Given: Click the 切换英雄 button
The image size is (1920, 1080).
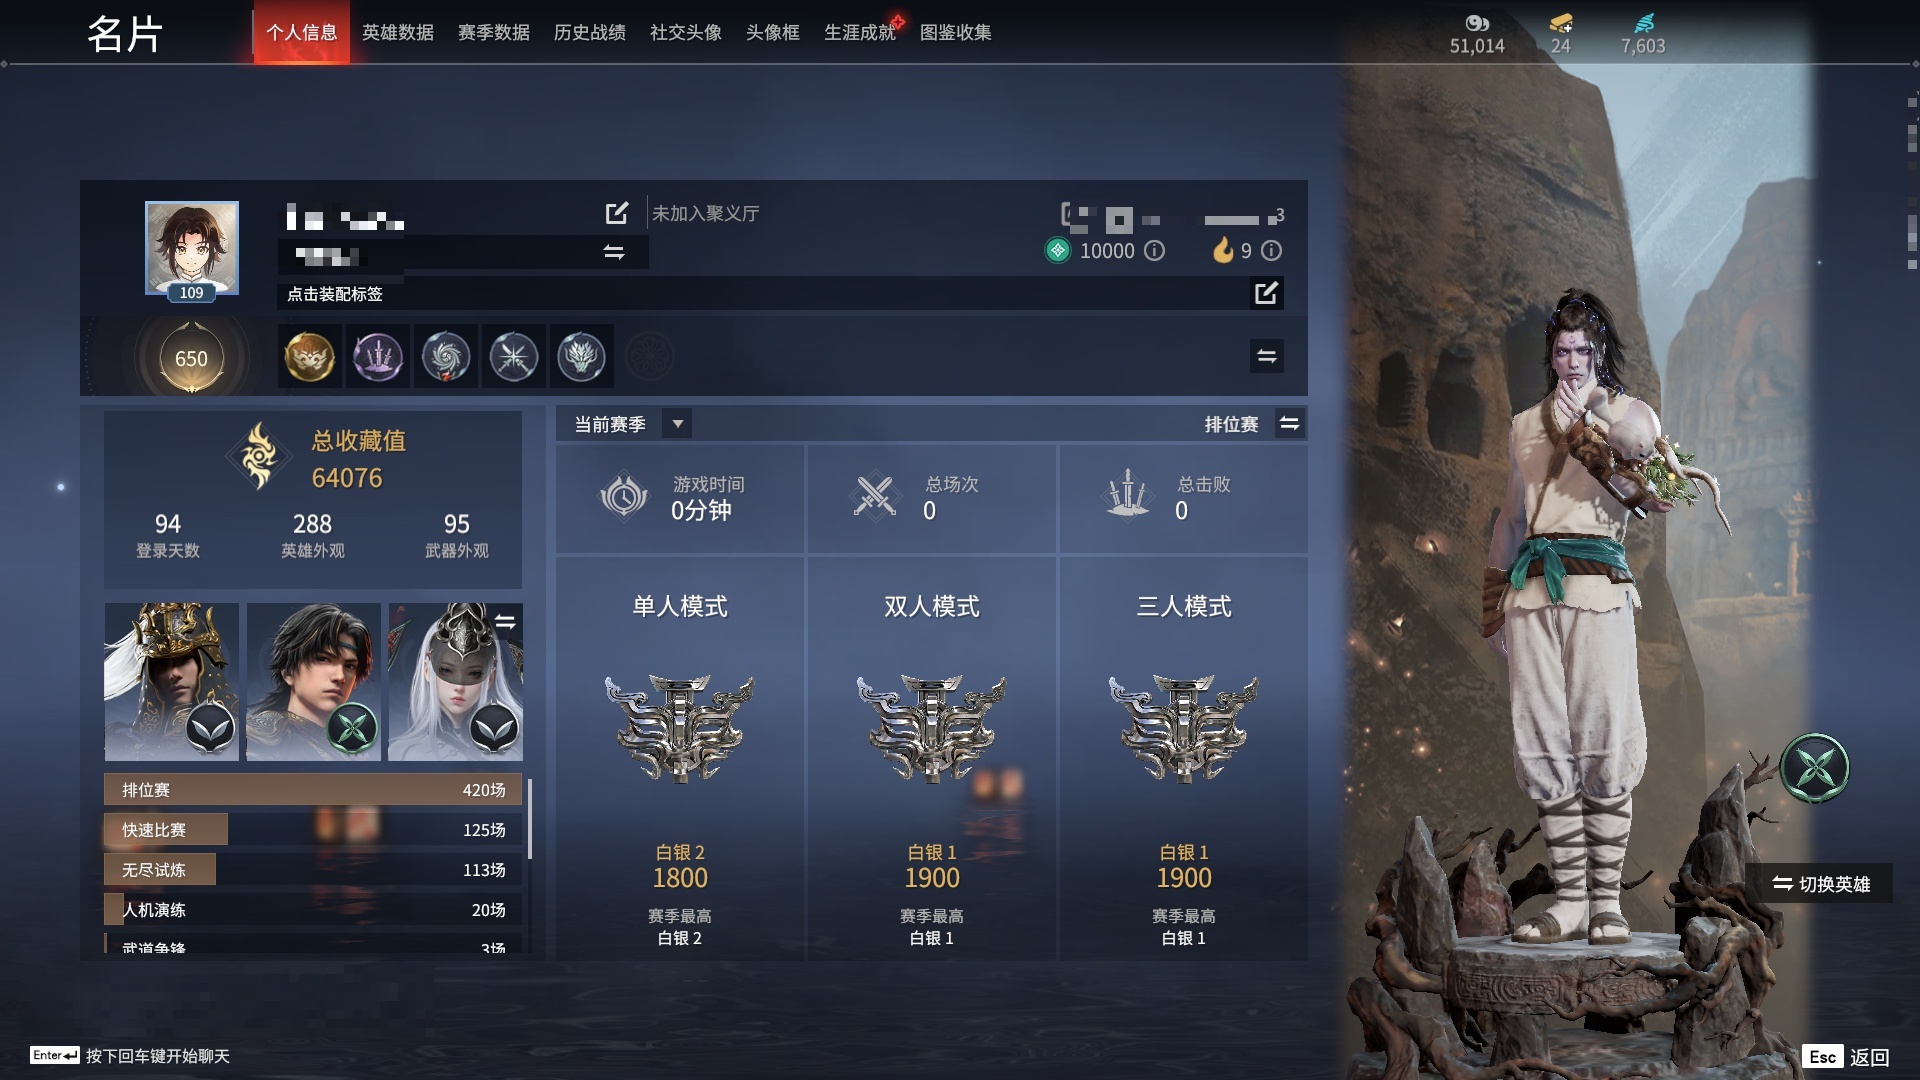Looking at the screenshot, I should 1820,884.
